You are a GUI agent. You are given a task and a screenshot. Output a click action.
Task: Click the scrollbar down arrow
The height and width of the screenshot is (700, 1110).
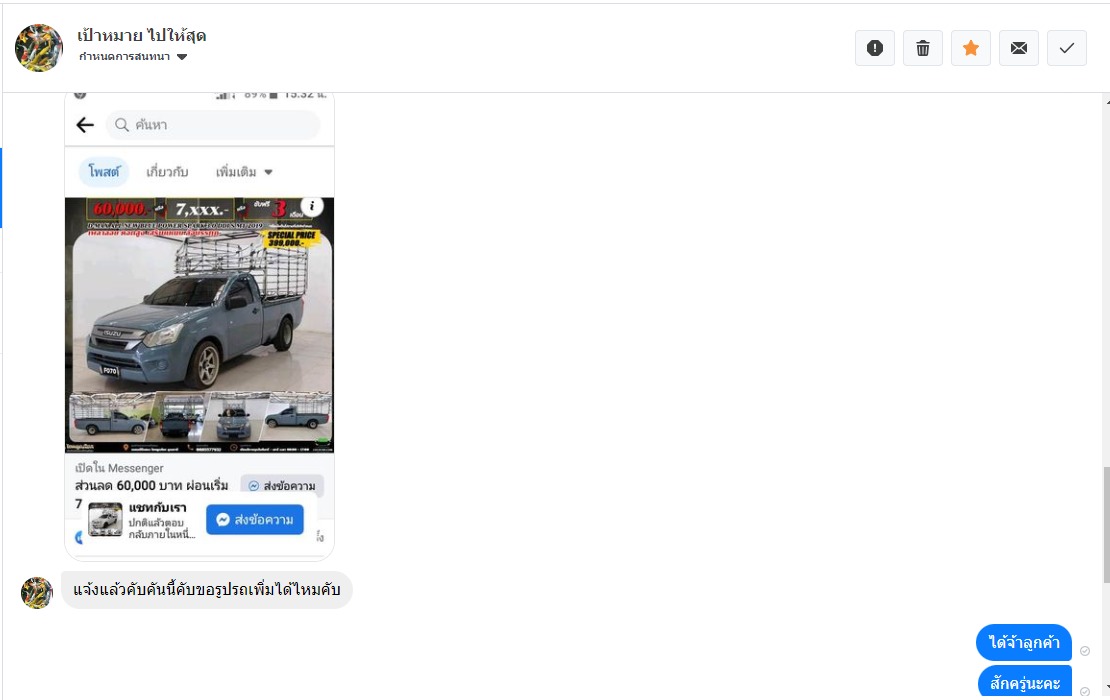(x=1106, y=687)
